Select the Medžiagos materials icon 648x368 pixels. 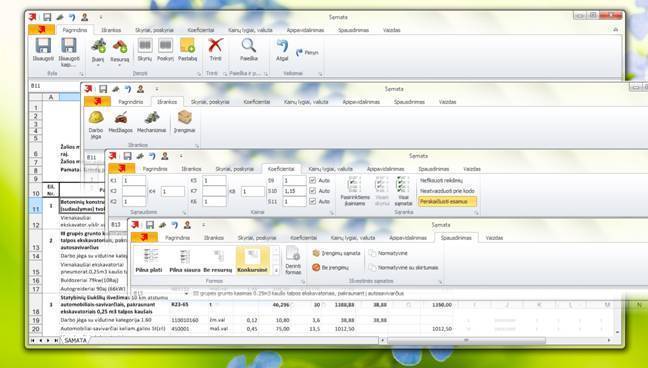[120, 117]
